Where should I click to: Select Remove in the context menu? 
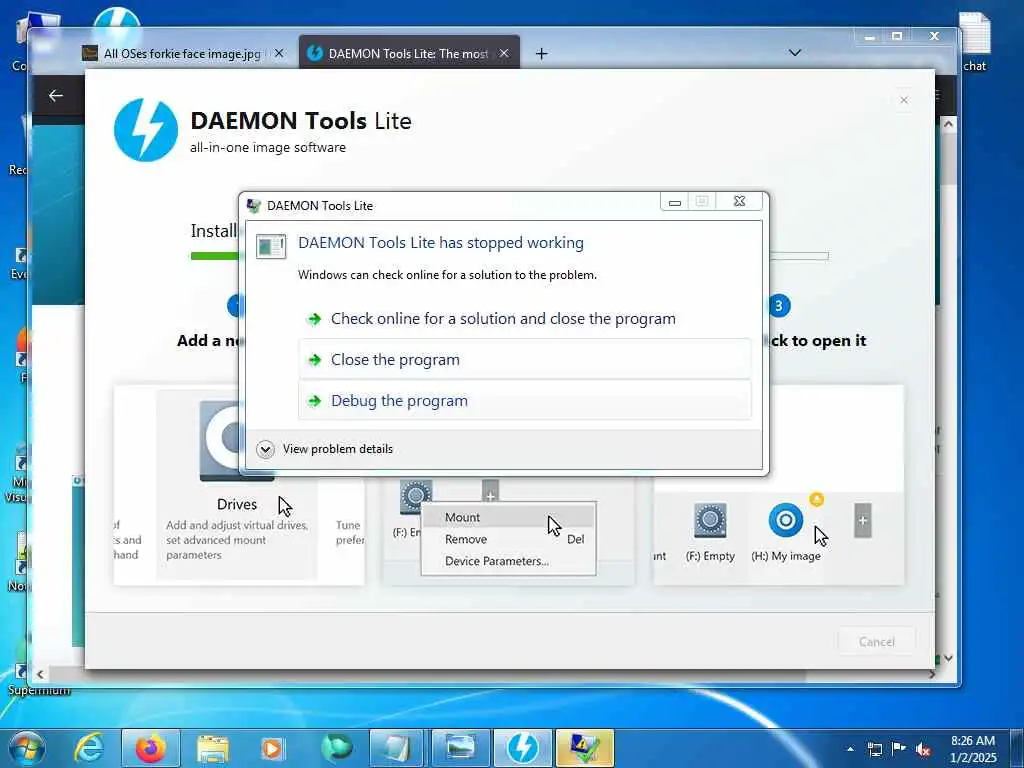pyautogui.click(x=509, y=539)
